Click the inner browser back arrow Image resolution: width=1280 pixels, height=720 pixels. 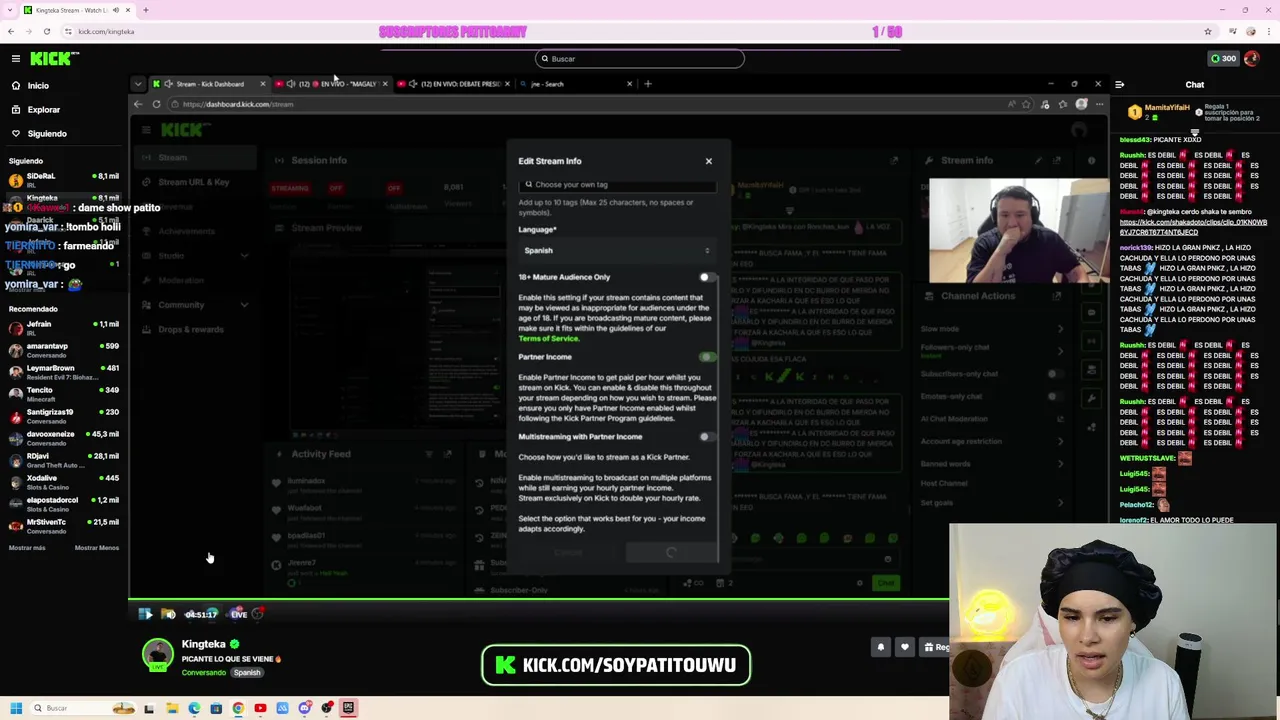[140, 104]
